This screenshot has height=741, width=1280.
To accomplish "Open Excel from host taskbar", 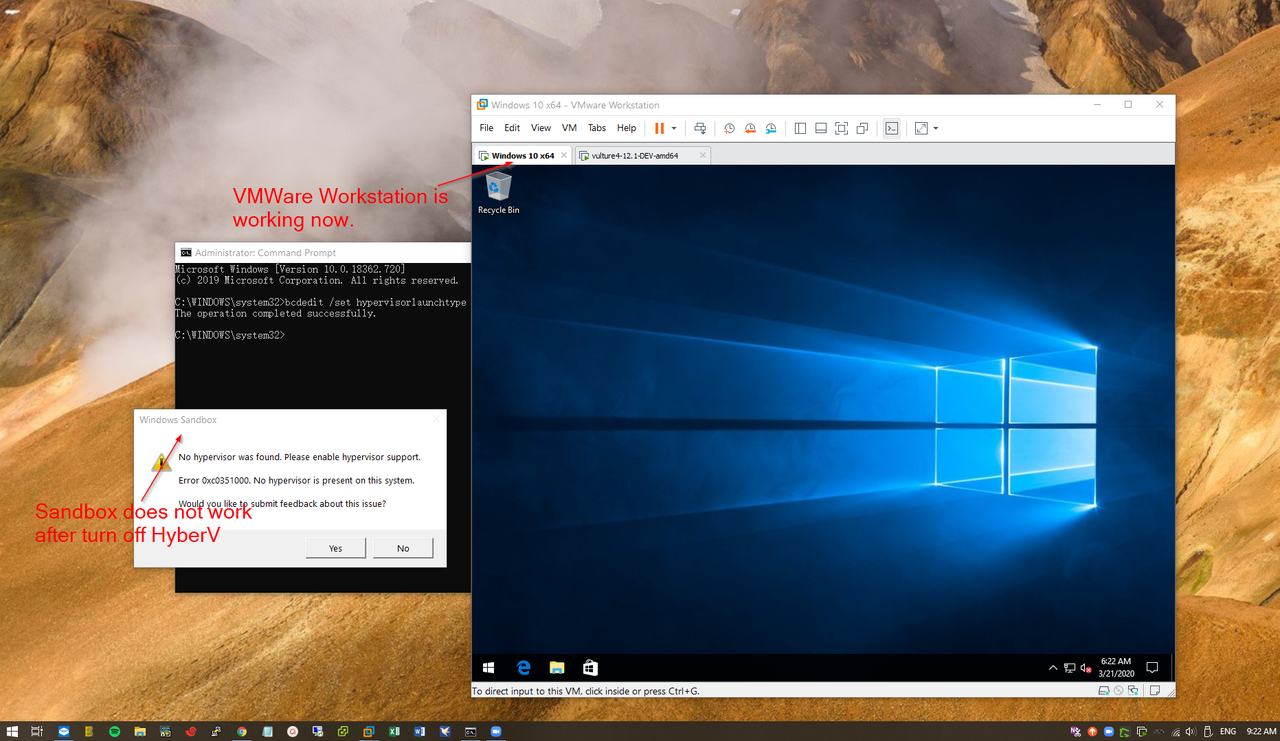I will click(x=394, y=731).
